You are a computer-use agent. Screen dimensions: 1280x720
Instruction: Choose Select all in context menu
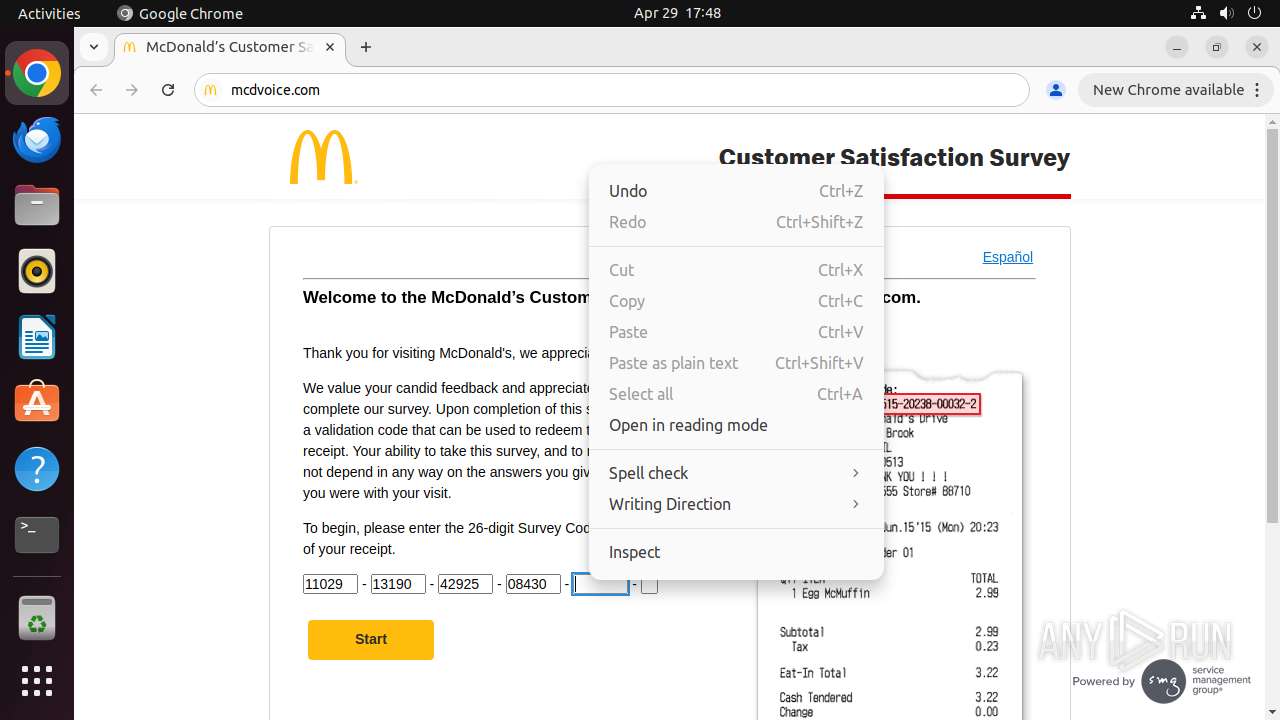coord(736,394)
